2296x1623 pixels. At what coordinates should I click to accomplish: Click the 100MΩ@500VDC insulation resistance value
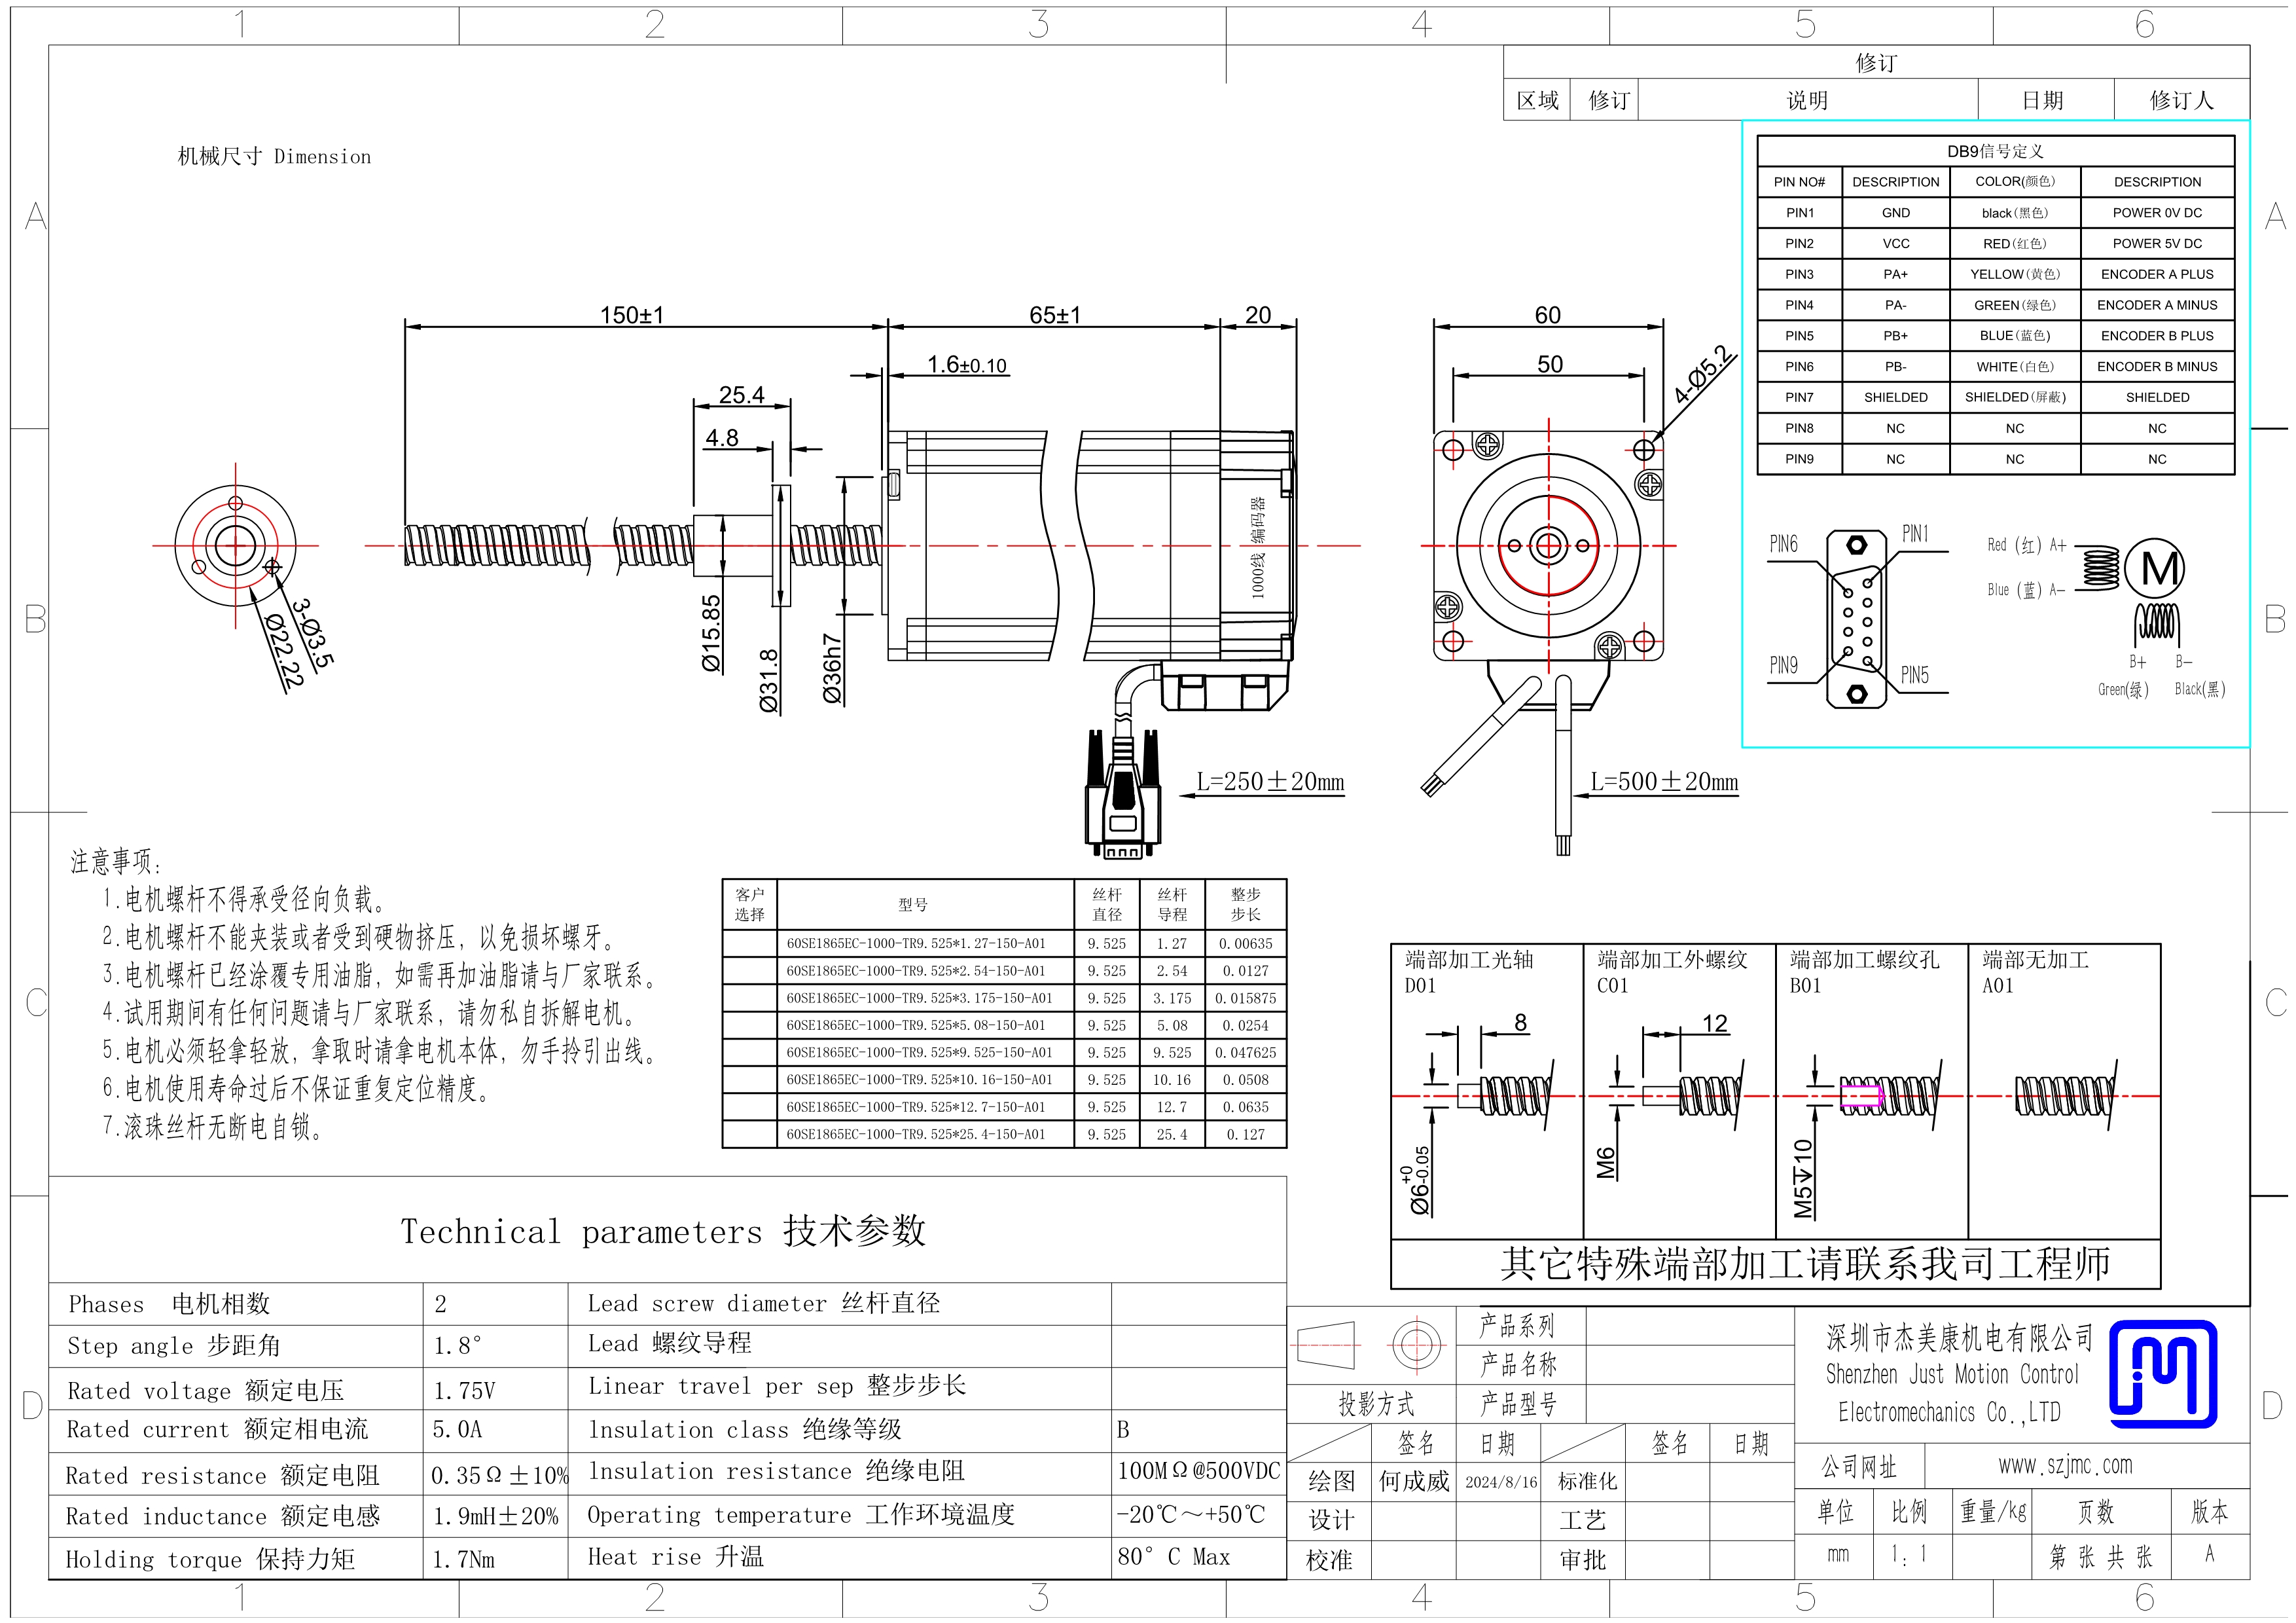[1198, 1471]
